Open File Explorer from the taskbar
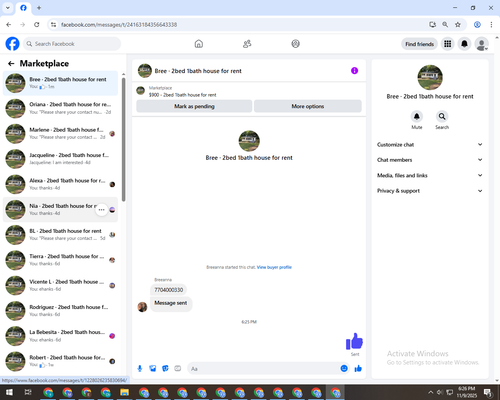 point(124,392)
